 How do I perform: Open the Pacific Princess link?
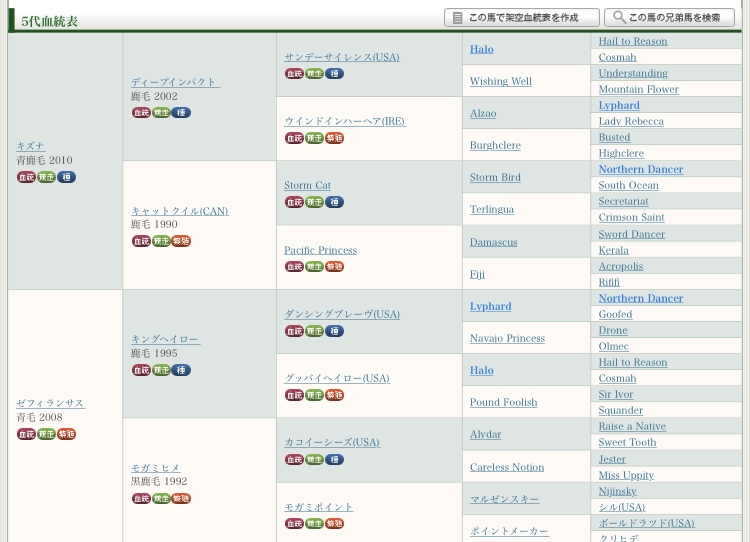coord(320,250)
